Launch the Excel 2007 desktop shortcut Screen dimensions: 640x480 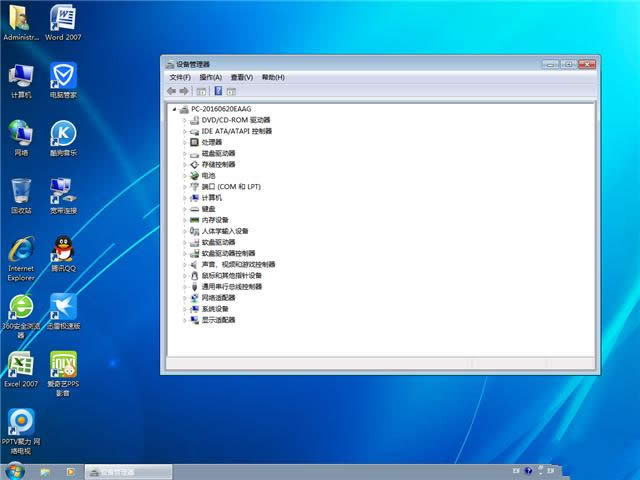pyautogui.click(x=21, y=369)
